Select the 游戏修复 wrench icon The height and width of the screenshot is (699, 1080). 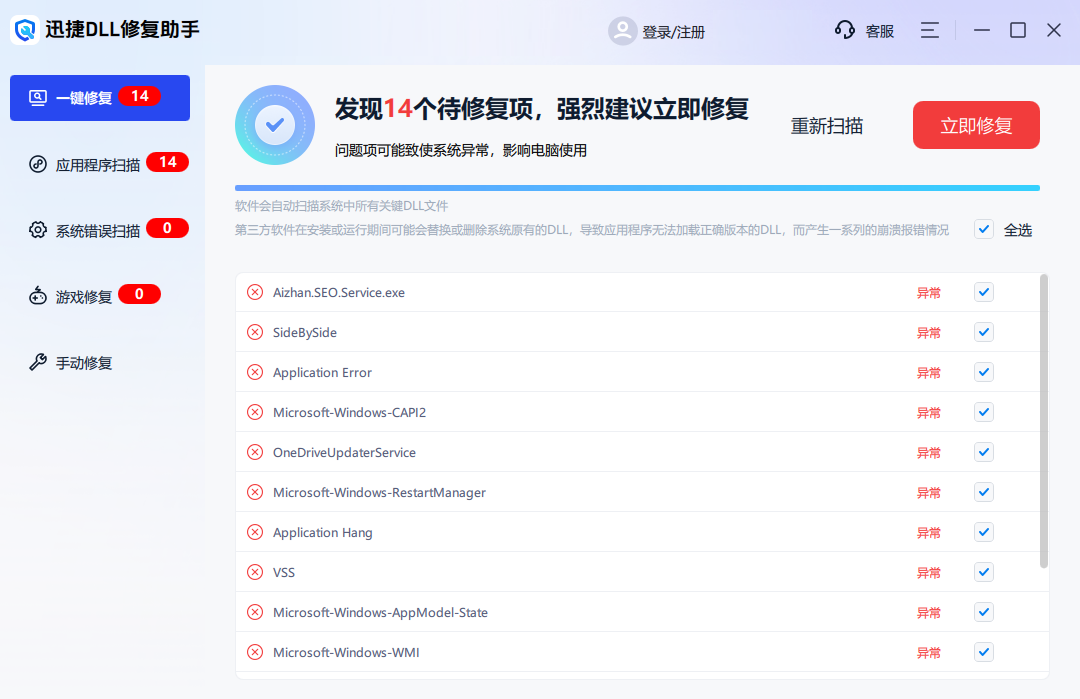36,294
